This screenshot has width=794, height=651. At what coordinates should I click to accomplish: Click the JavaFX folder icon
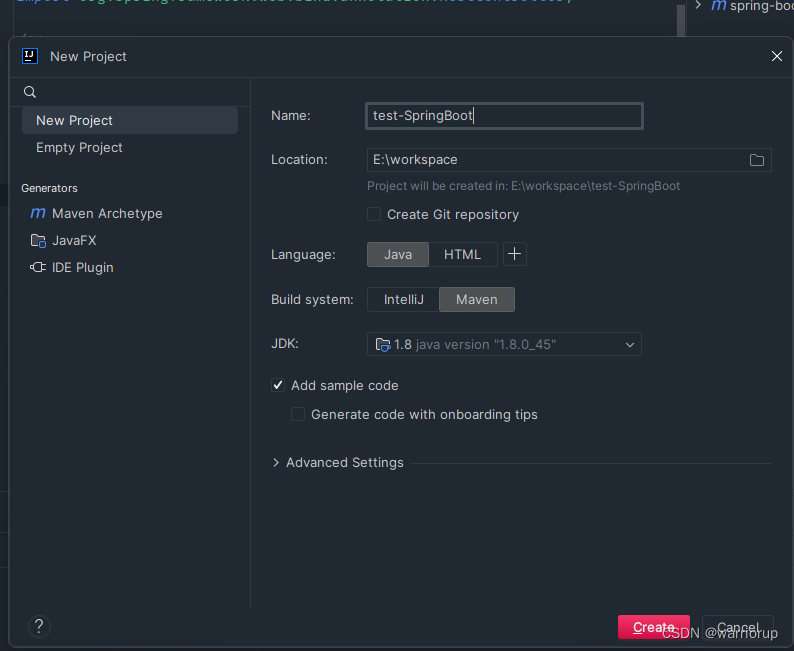(x=38, y=240)
